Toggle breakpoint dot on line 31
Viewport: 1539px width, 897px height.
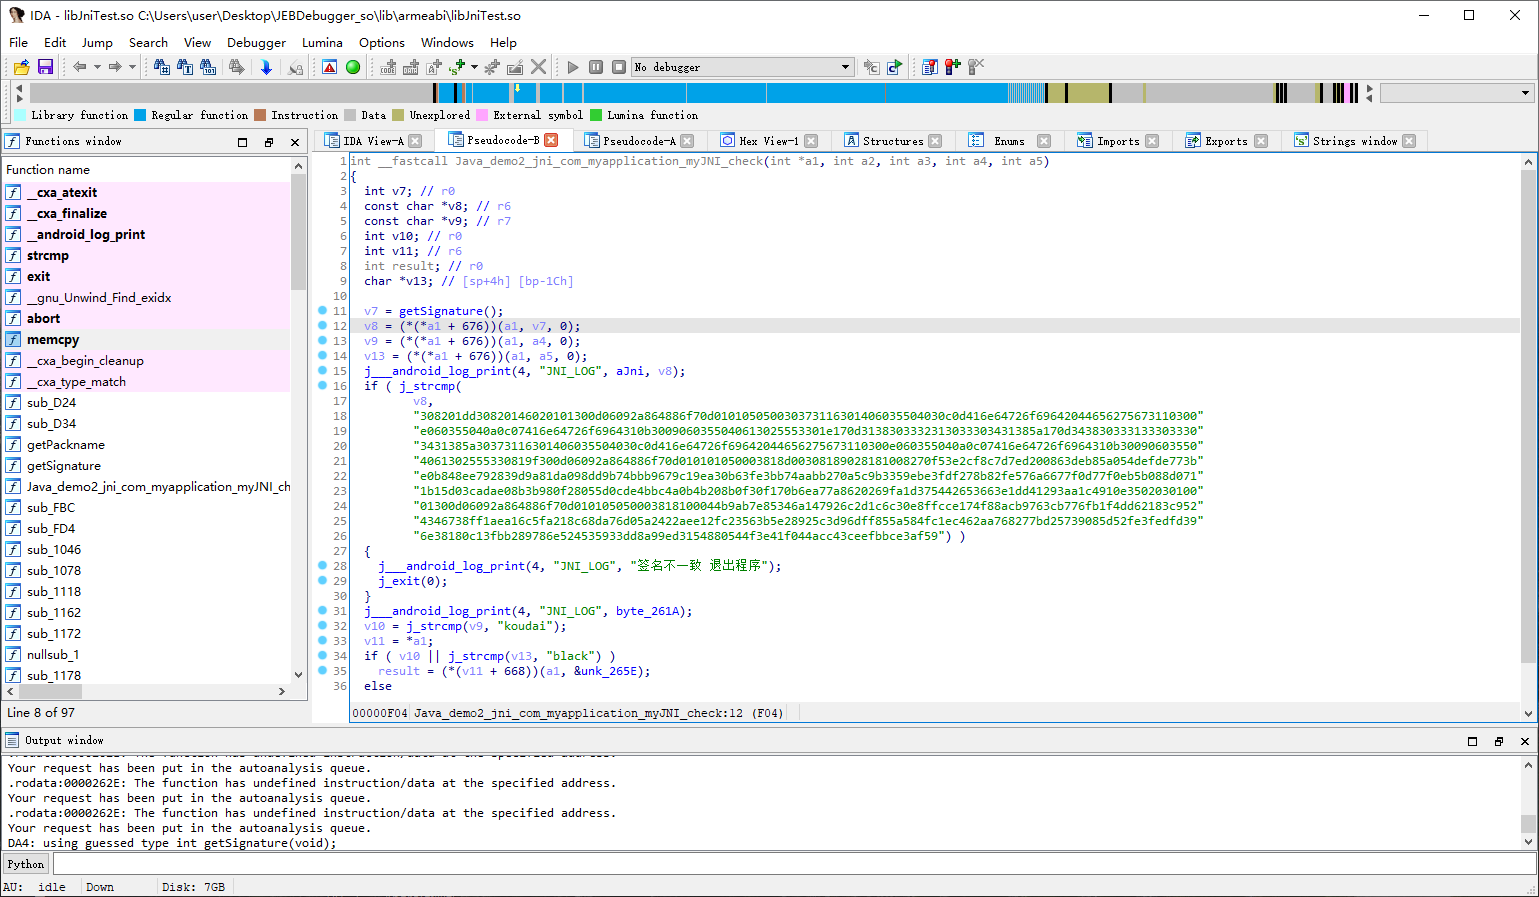click(322, 611)
